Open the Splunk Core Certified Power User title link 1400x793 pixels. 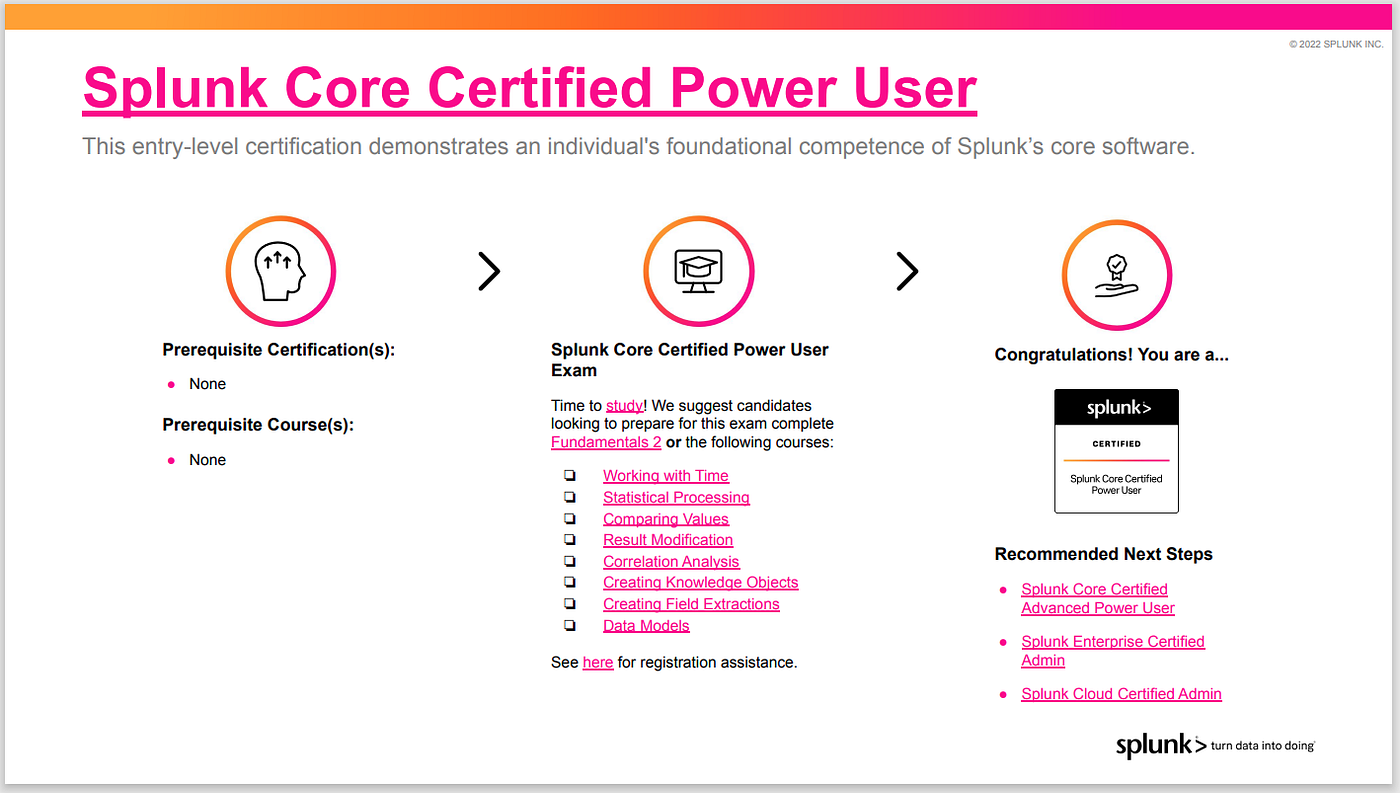click(530, 88)
